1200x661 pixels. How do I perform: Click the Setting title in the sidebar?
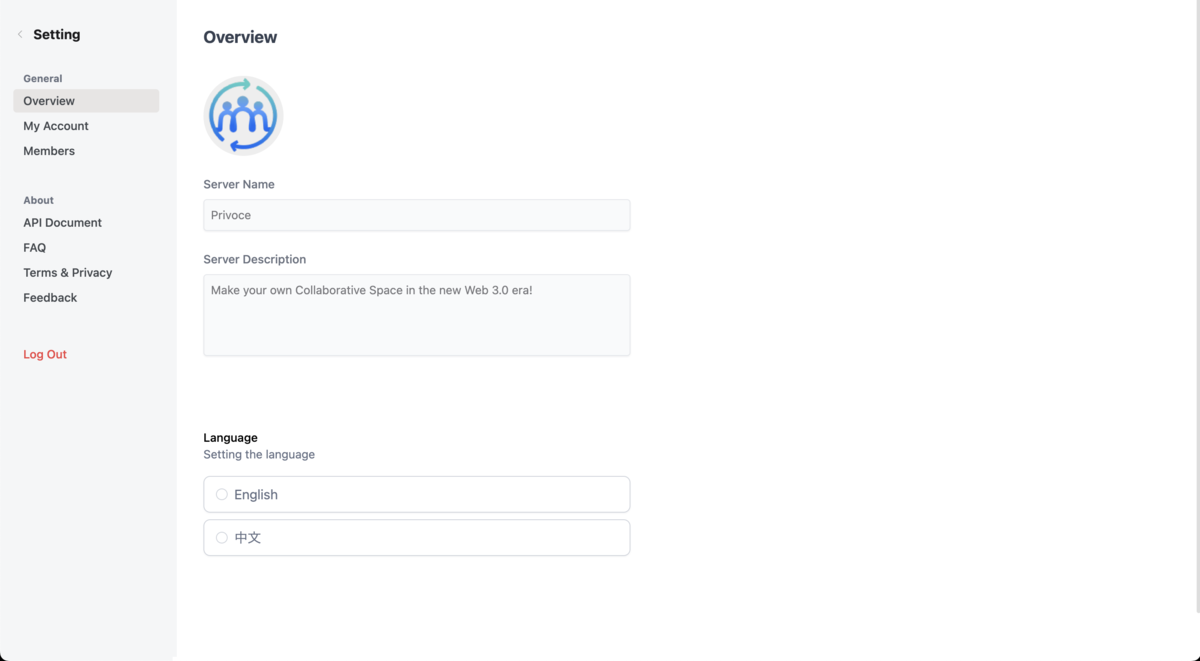pyautogui.click(x=57, y=34)
